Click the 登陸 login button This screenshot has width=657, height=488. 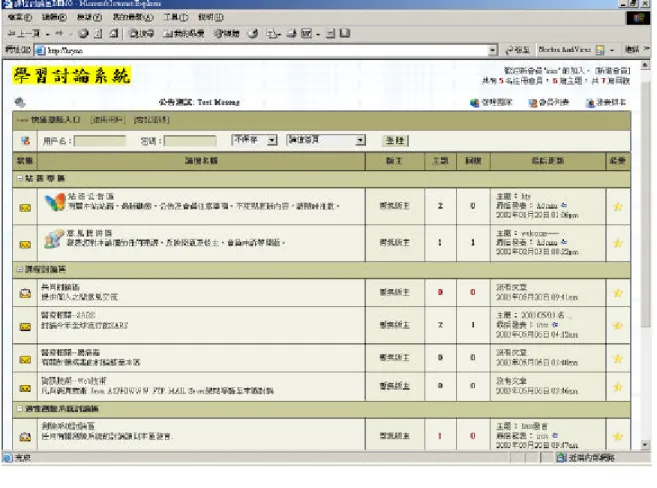pyautogui.click(x=396, y=140)
